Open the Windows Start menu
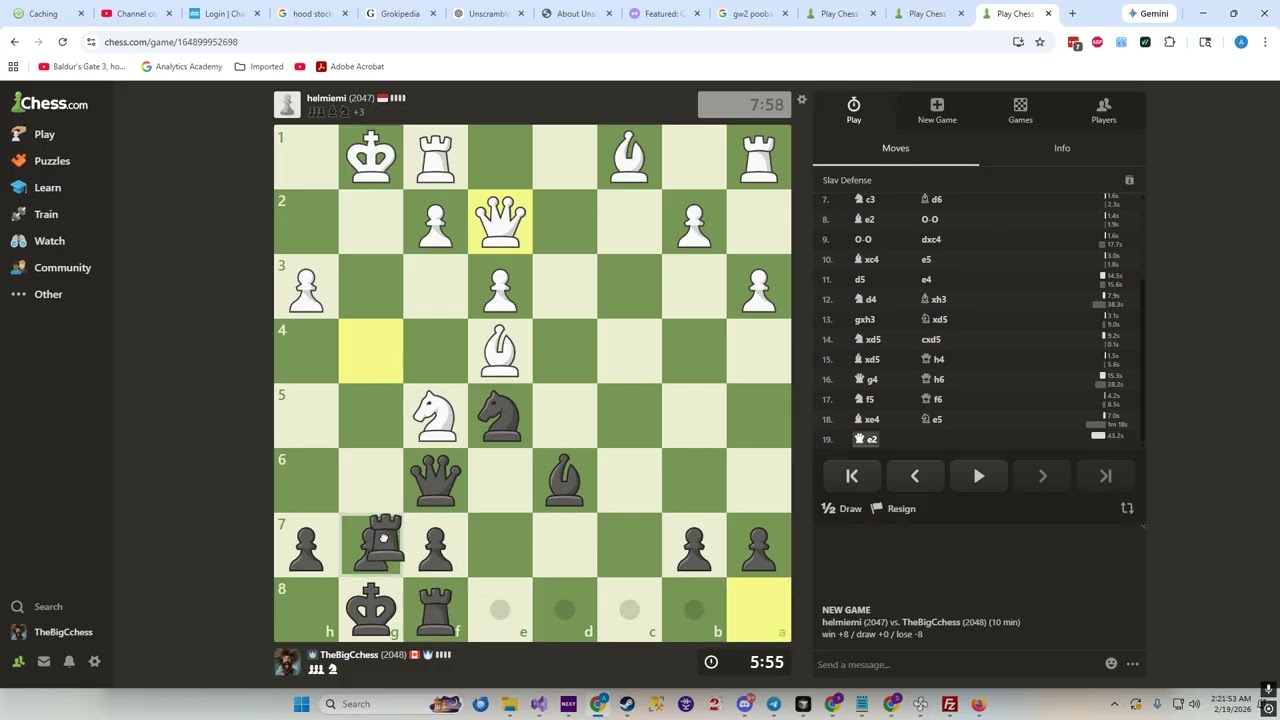Image resolution: width=1280 pixels, height=720 pixels. (301, 704)
